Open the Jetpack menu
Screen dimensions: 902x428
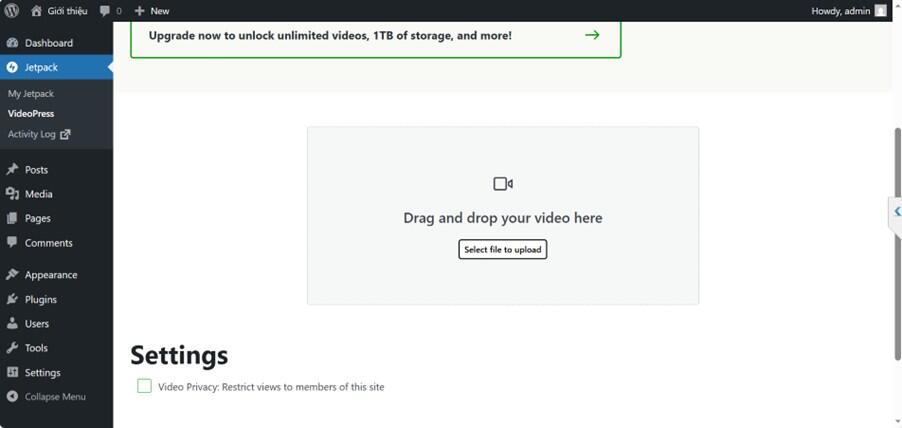[x=56, y=67]
